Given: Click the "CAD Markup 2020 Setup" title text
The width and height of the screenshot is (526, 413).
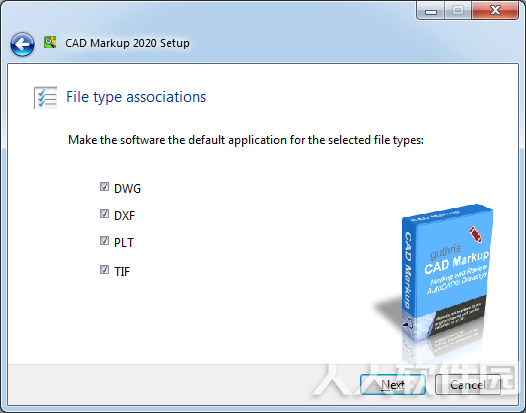Looking at the screenshot, I should tap(127, 43).
